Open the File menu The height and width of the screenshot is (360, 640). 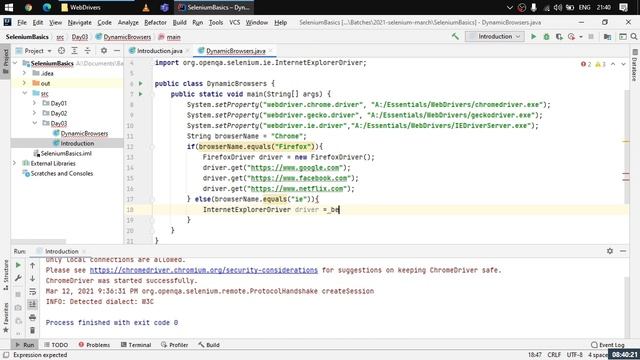point(22,22)
